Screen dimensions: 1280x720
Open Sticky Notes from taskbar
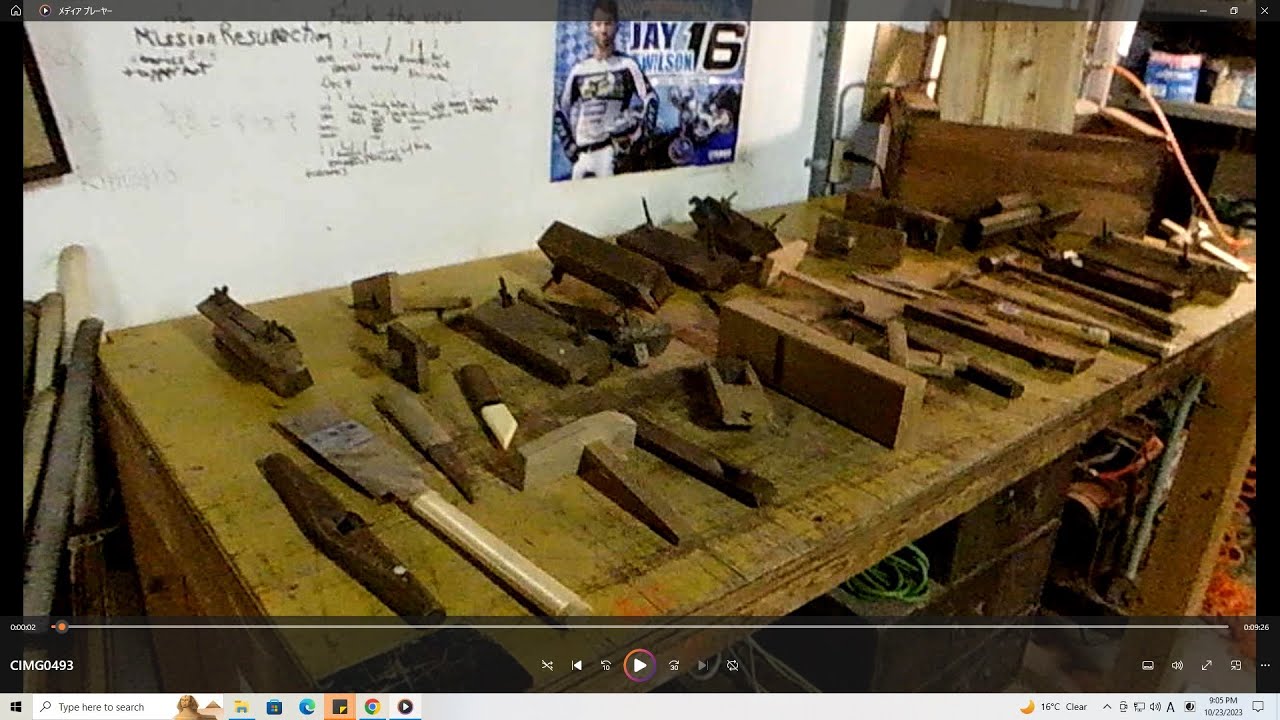tap(340, 707)
